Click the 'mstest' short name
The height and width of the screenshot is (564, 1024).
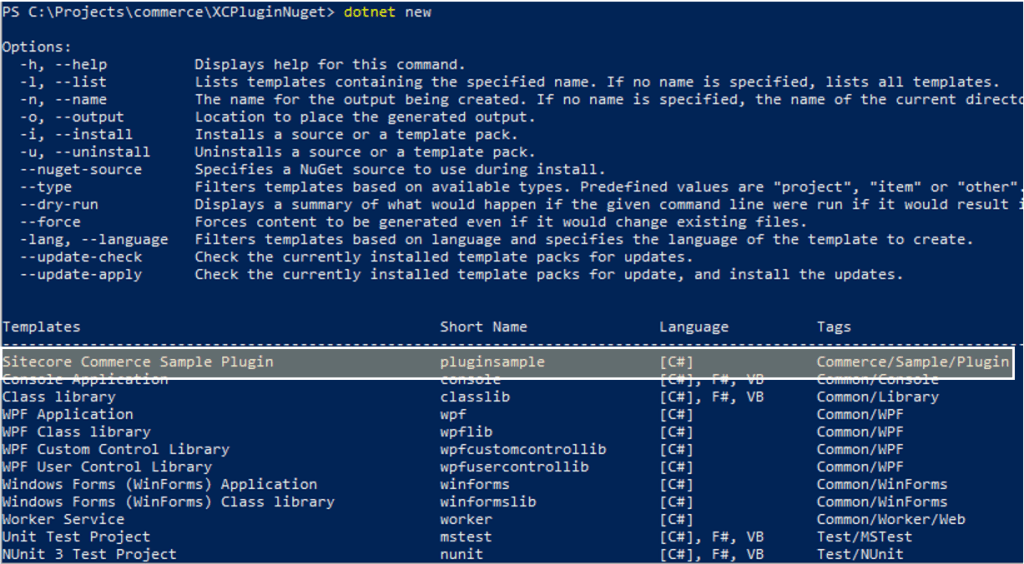pyautogui.click(x=466, y=537)
